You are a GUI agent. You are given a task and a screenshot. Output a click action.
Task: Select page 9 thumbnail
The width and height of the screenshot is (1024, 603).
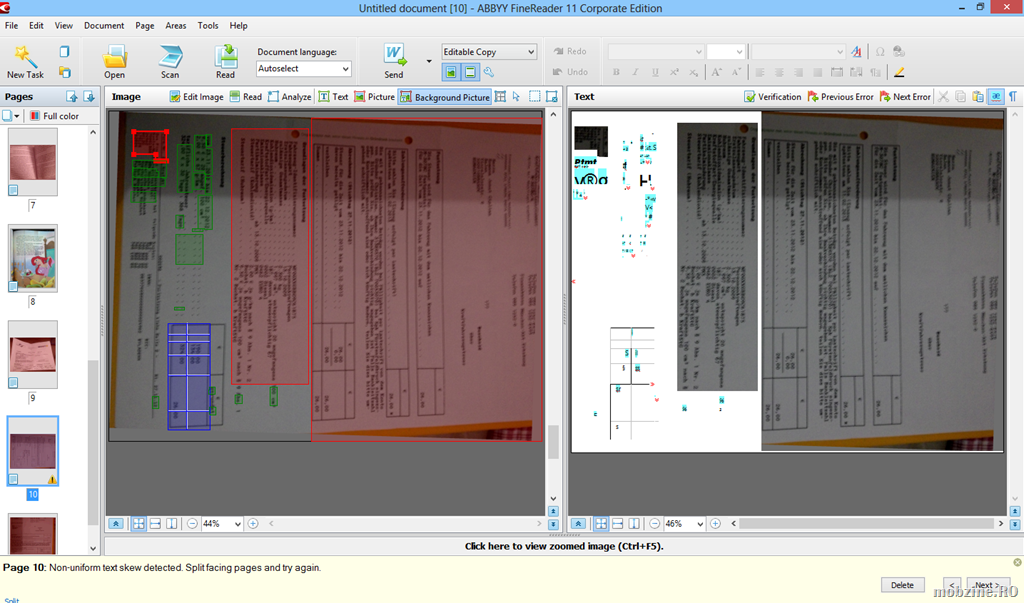point(33,354)
